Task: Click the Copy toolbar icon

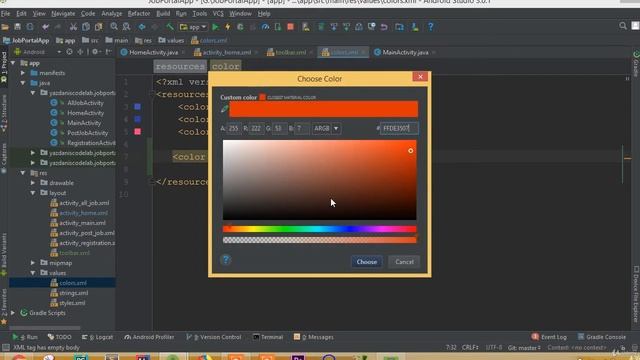Action: tap(86, 27)
